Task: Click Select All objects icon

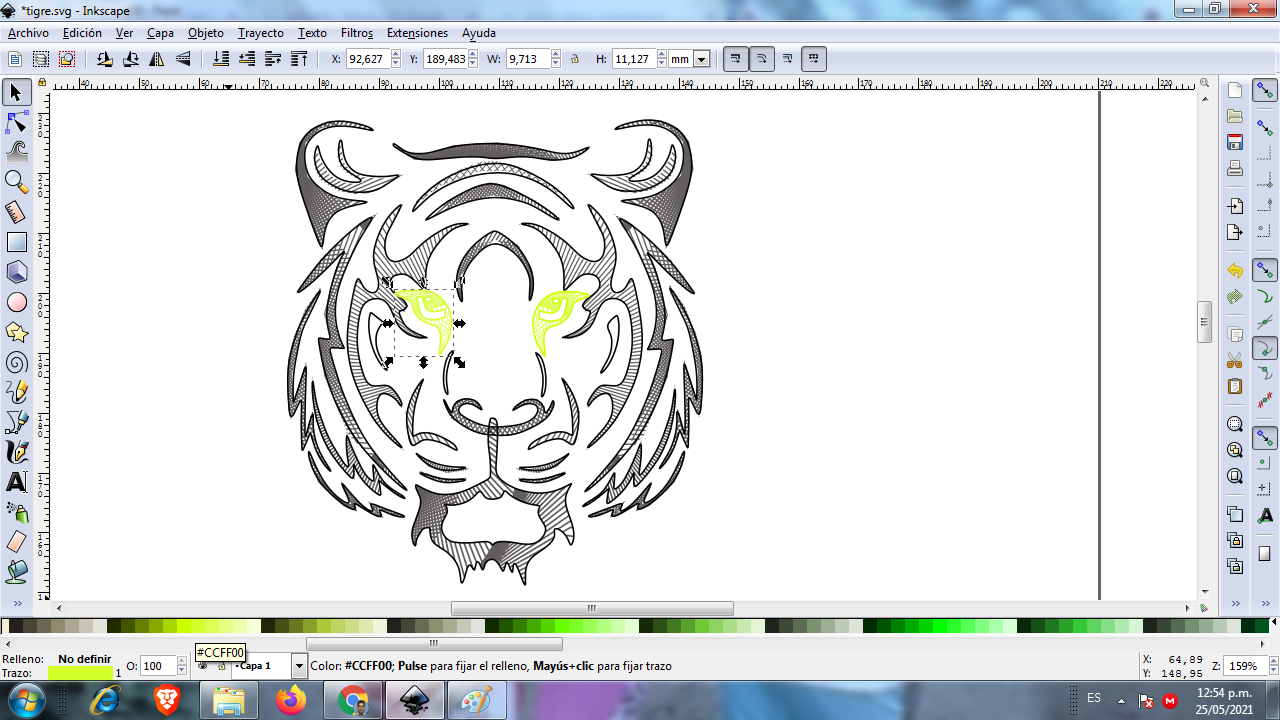Action: 15,59
